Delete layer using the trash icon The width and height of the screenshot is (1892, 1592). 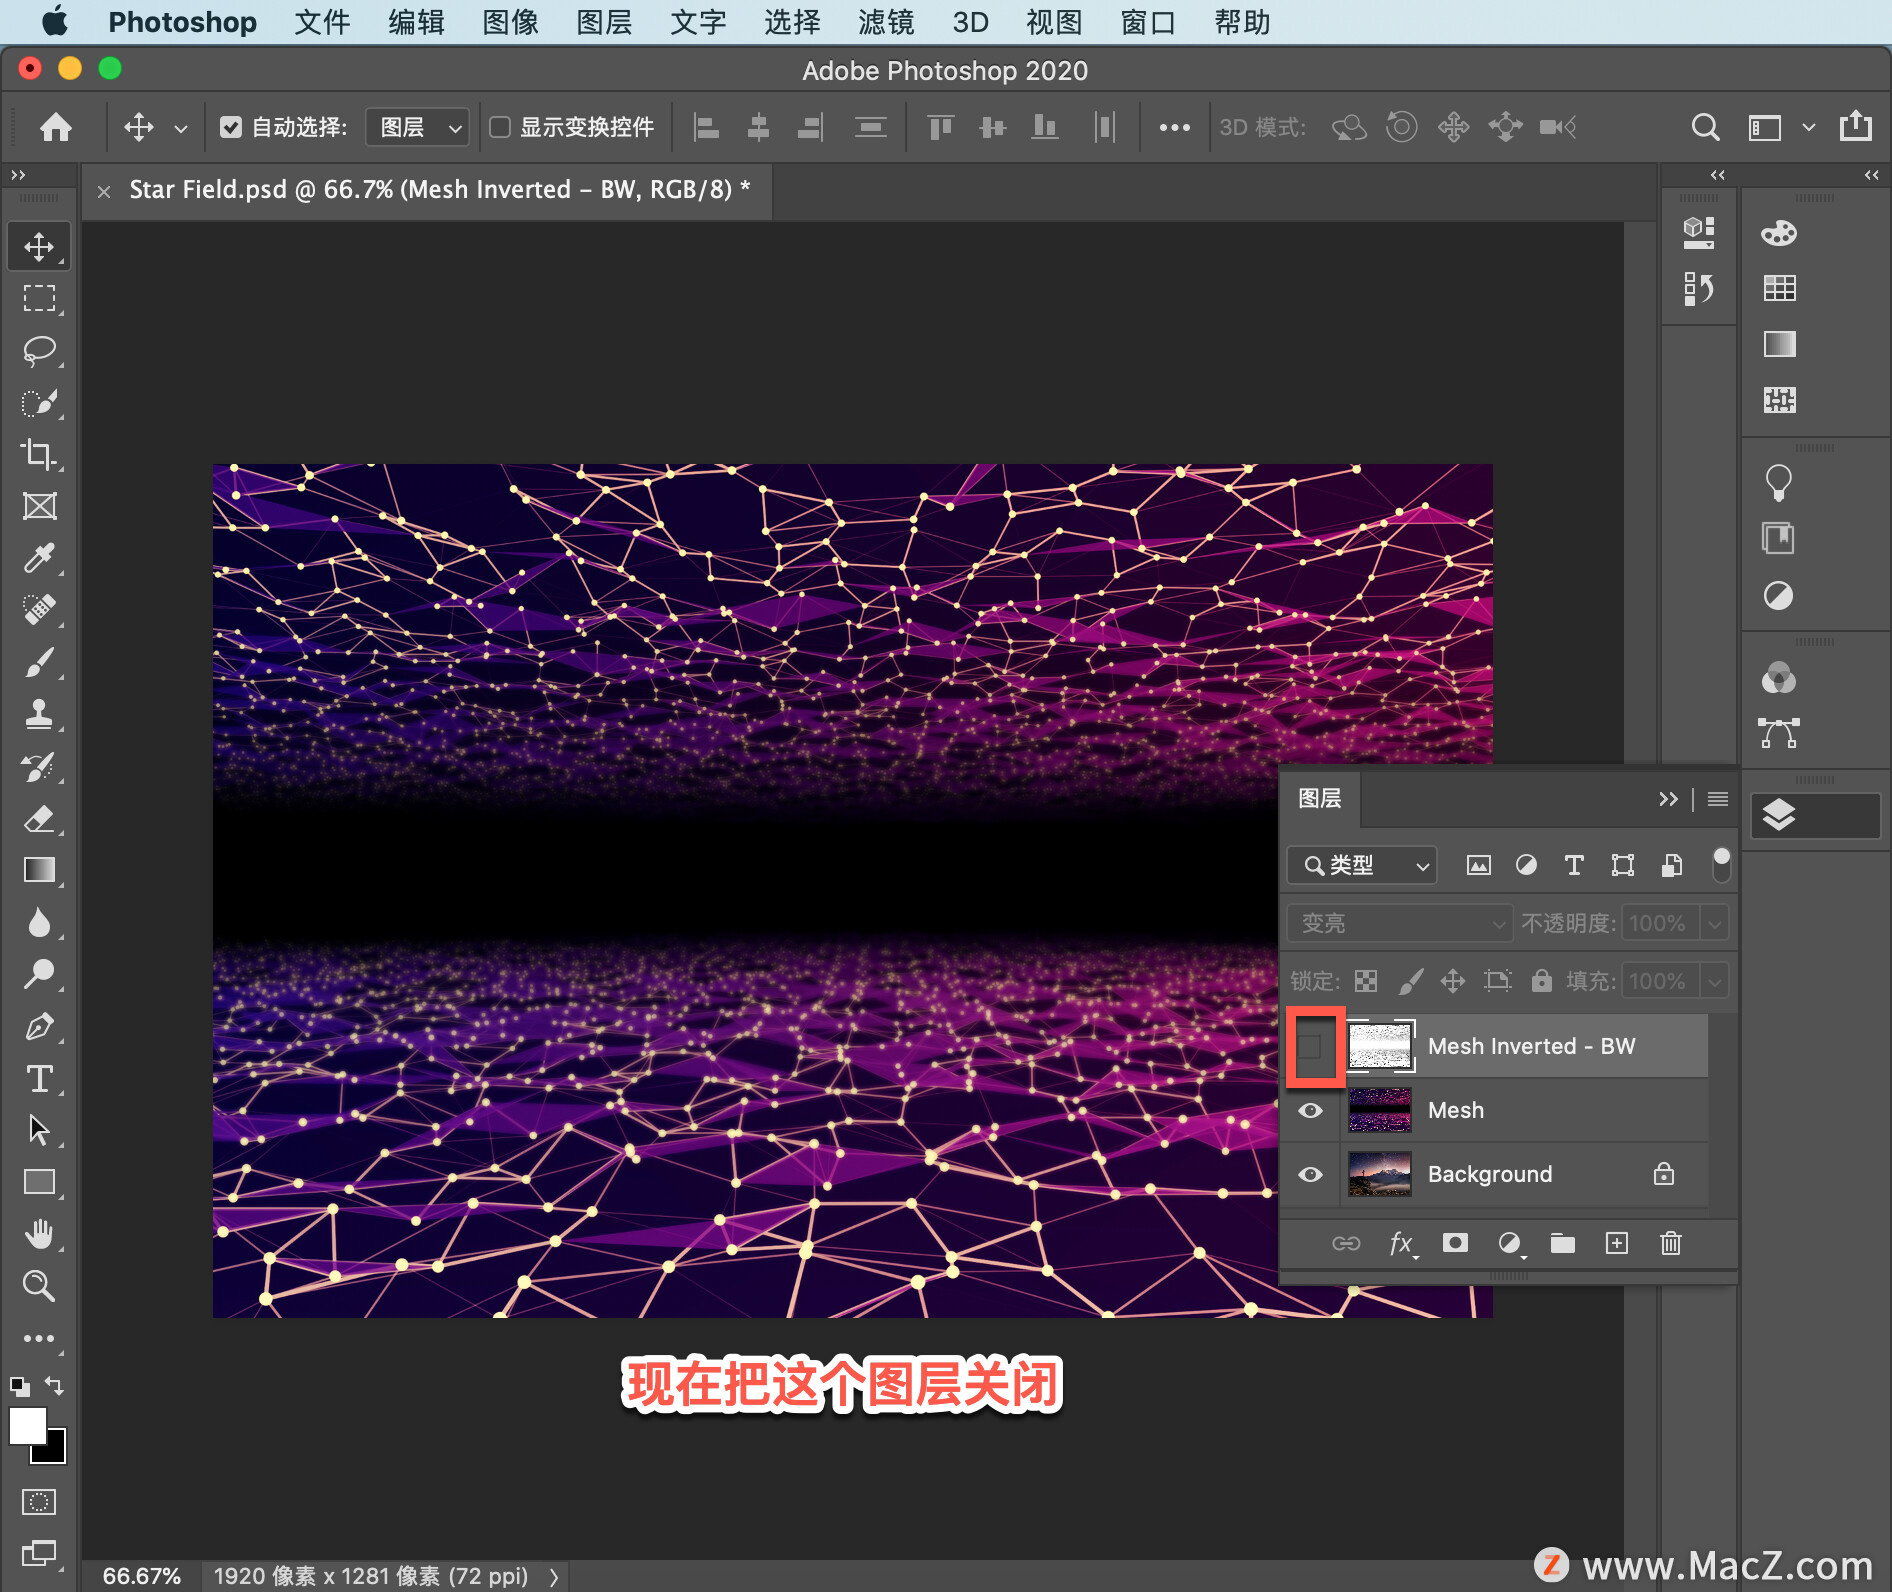tap(1670, 1243)
